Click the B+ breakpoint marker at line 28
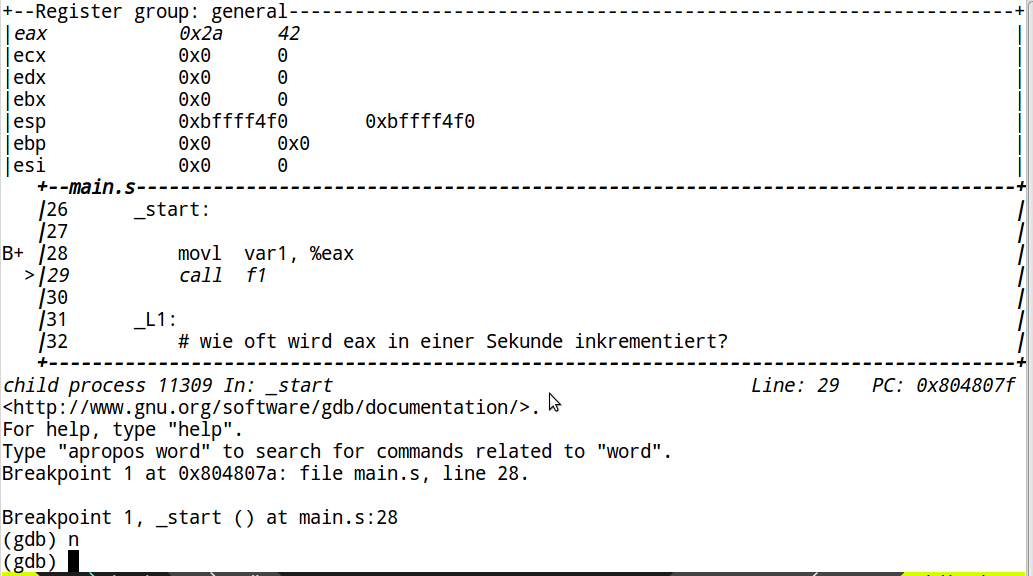1033x576 pixels. pyautogui.click(x=13, y=254)
